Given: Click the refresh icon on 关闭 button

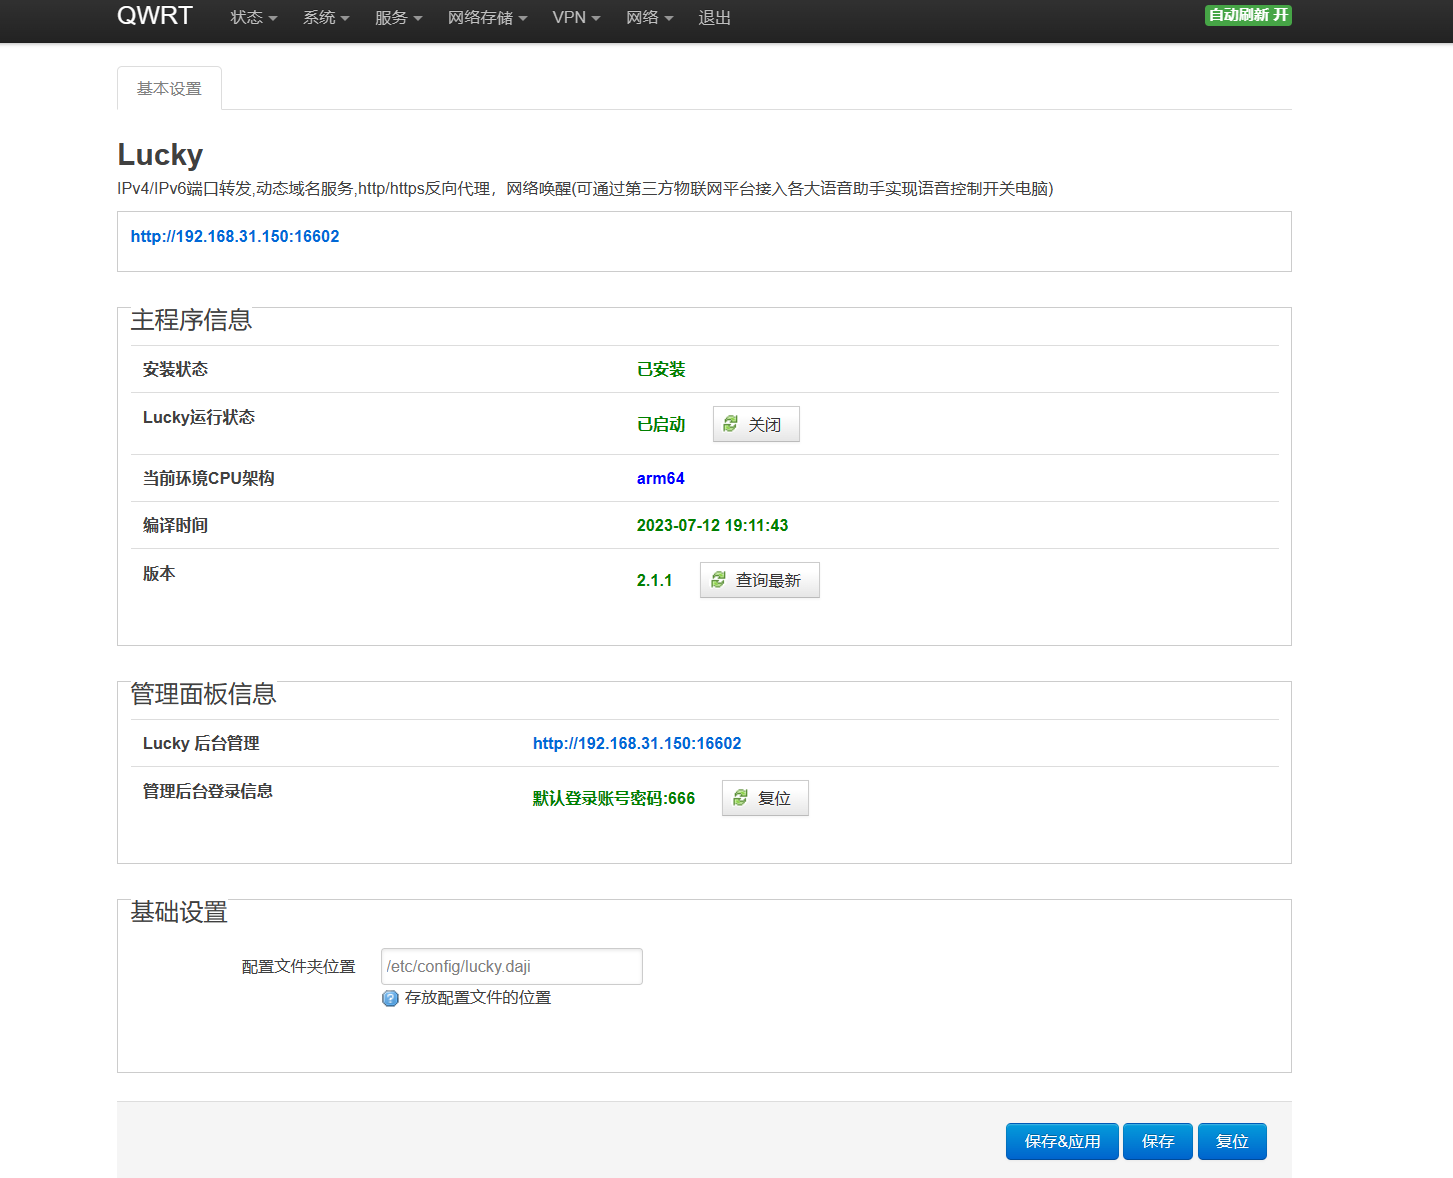Looking at the screenshot, I should [x=731, y=424].
